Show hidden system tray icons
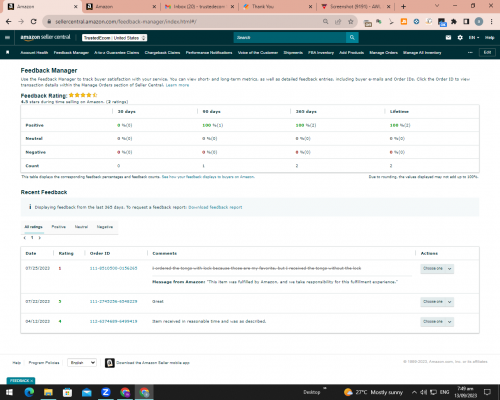 point(414,392)
